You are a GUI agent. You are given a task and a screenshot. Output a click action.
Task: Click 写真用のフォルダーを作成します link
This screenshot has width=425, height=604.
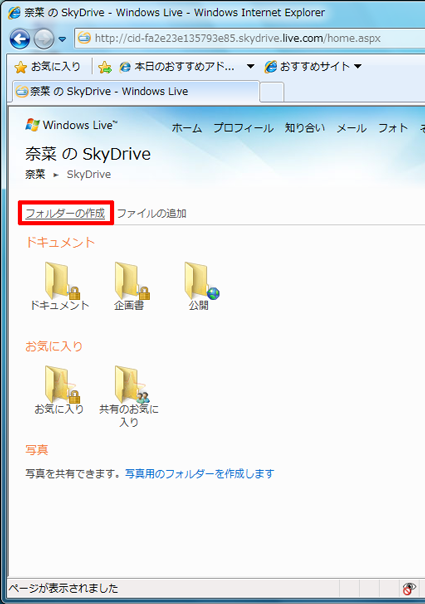point(200,473)
